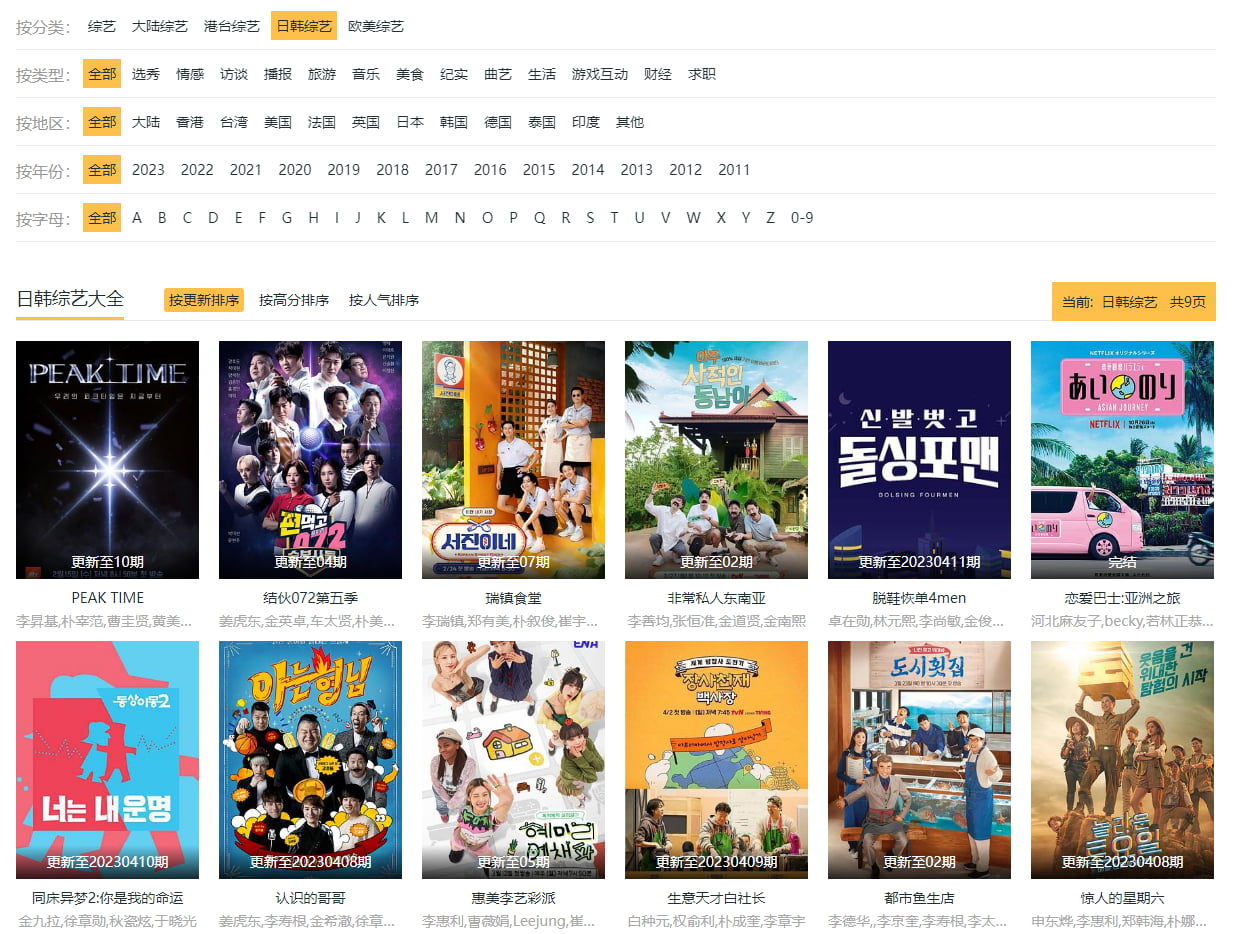Click the 日韩综艺大全 heading
The height and width of the screenshot is (934, 1258).
70,298
